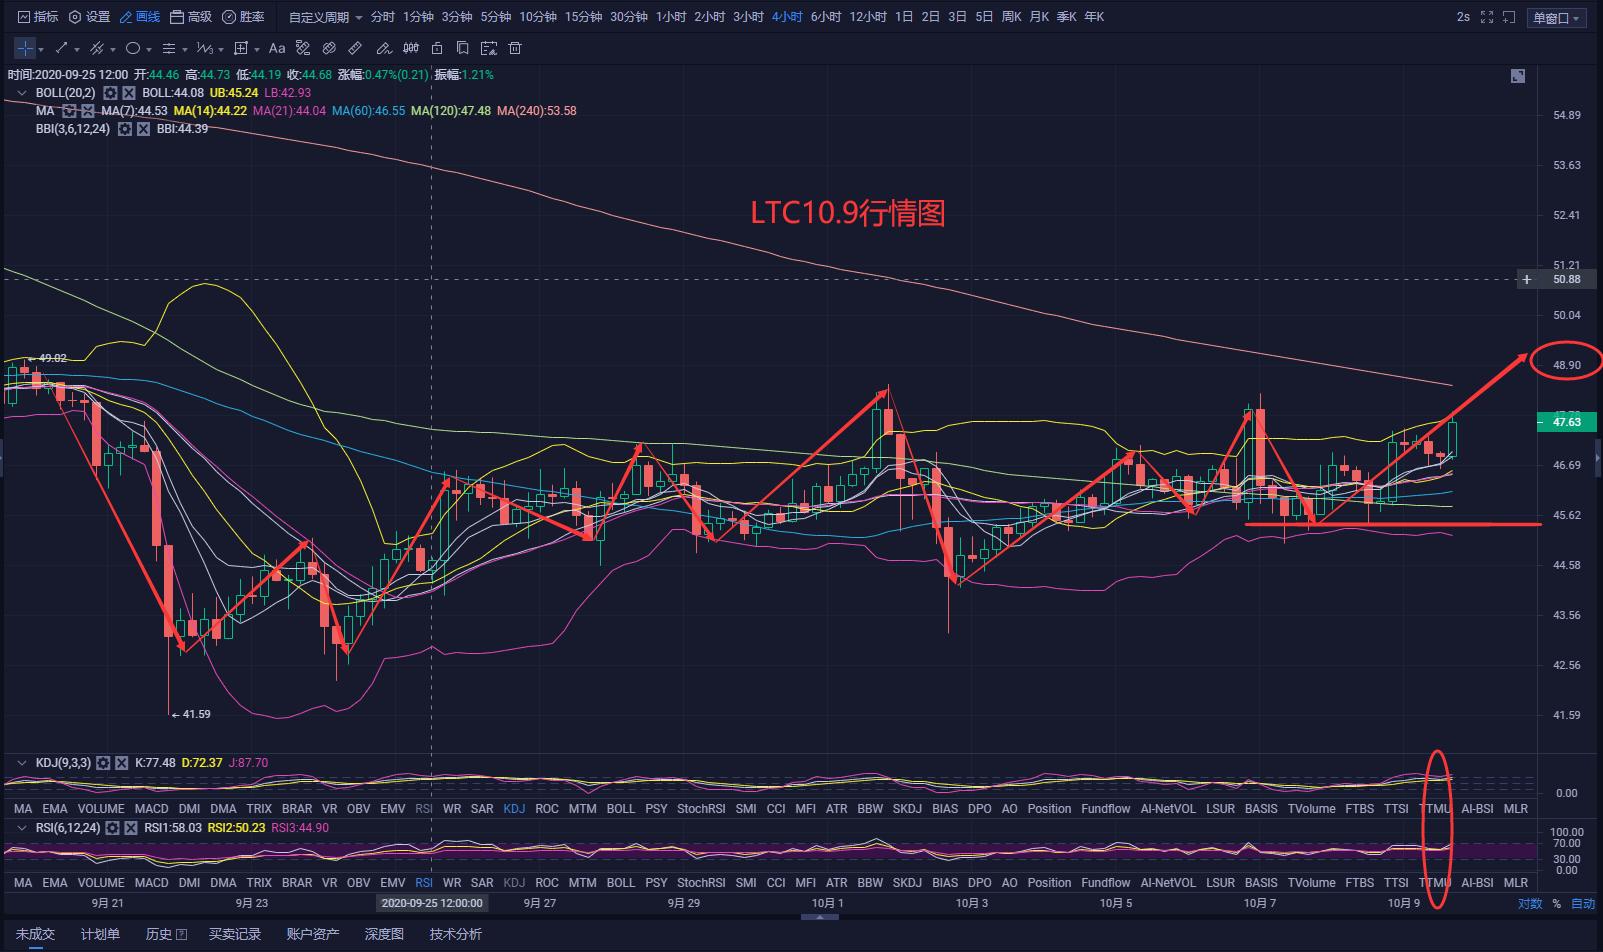Click the 设置 settings button
Image resolution: width=1603 pixels, height=952 pixels.
(89, 17)
